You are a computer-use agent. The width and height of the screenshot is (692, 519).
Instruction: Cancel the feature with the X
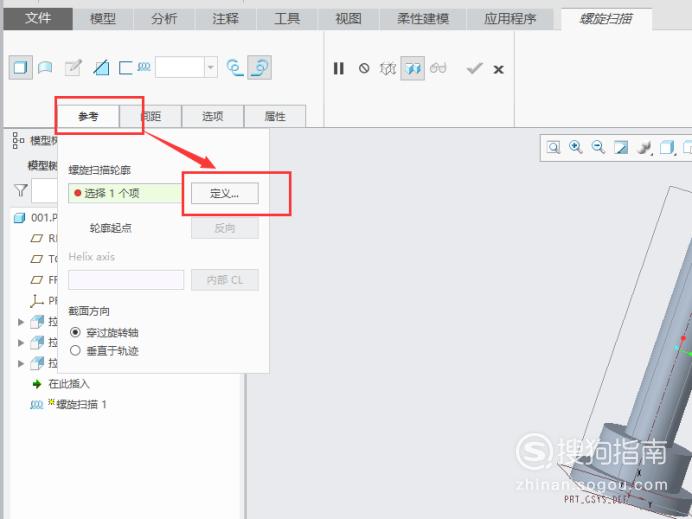(x=499, y=69)
